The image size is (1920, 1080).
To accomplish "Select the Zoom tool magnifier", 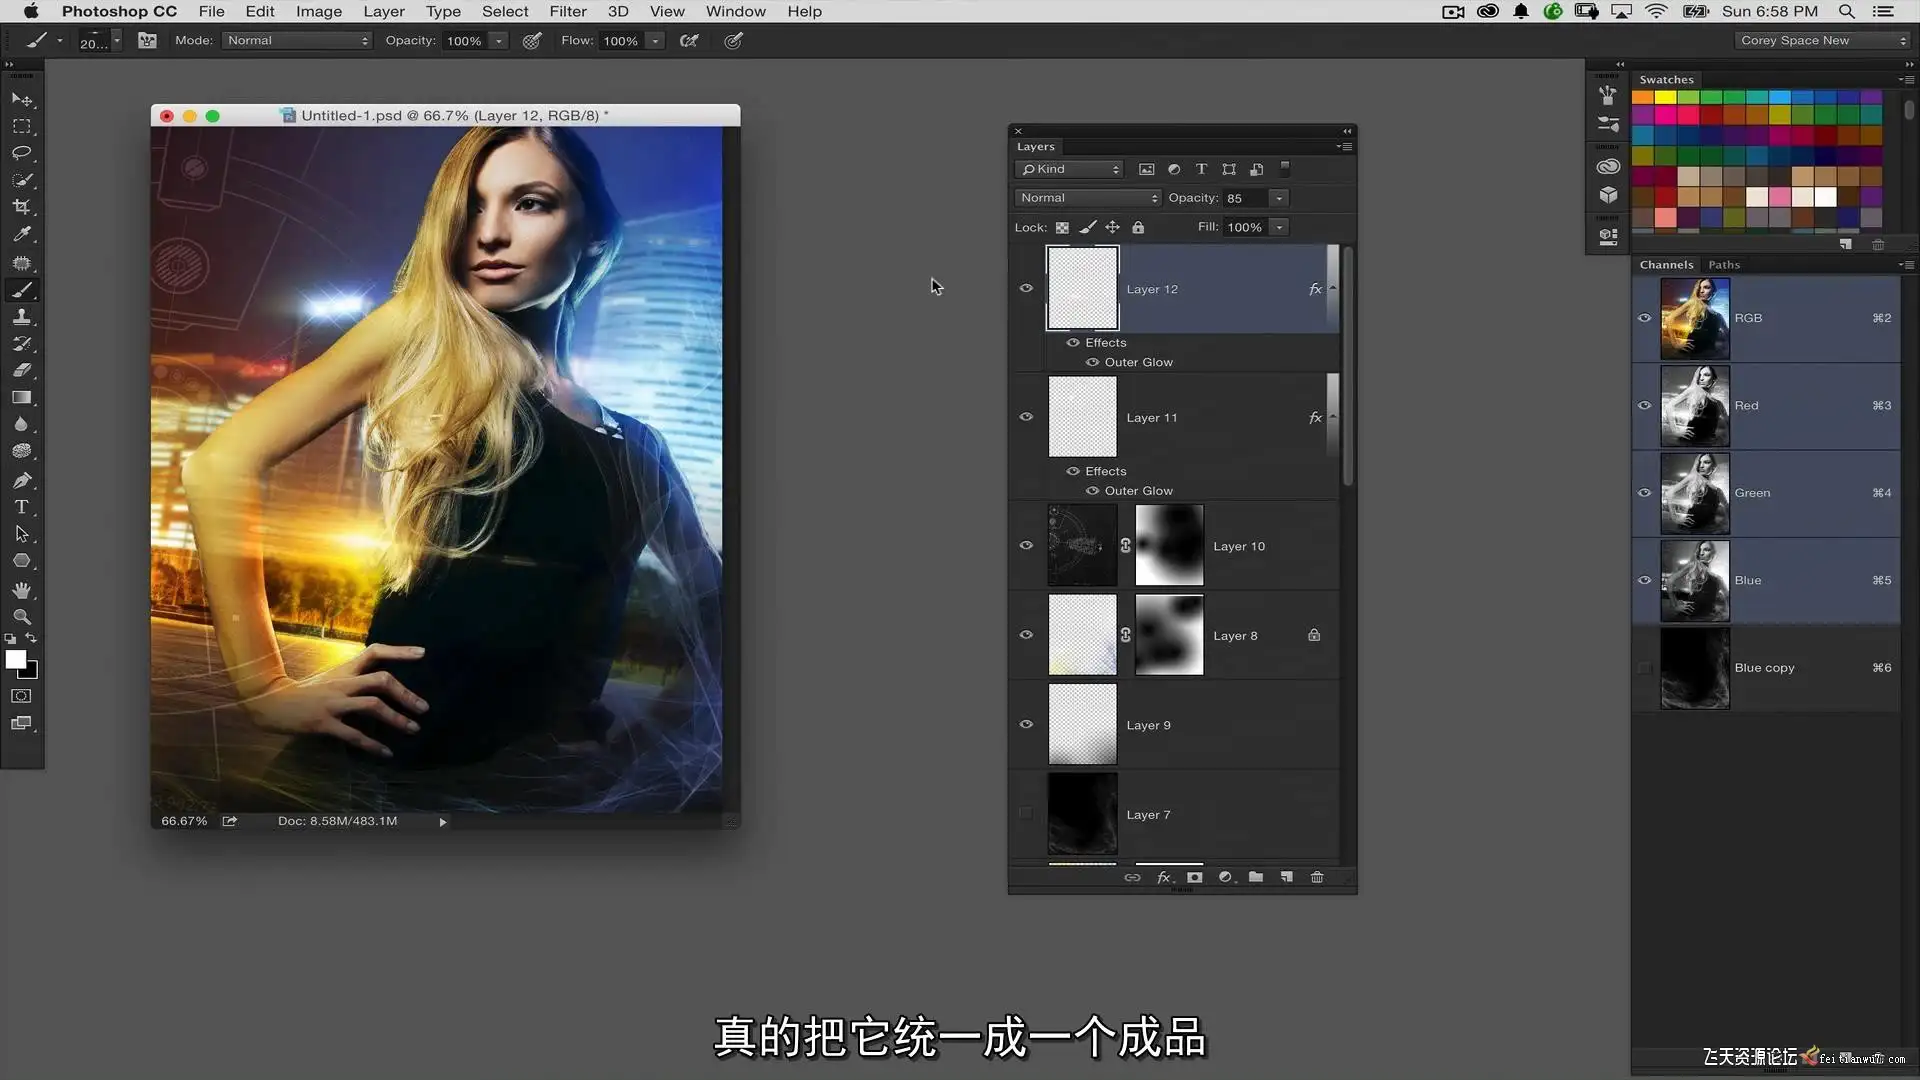I will click(x=21, y=617).
